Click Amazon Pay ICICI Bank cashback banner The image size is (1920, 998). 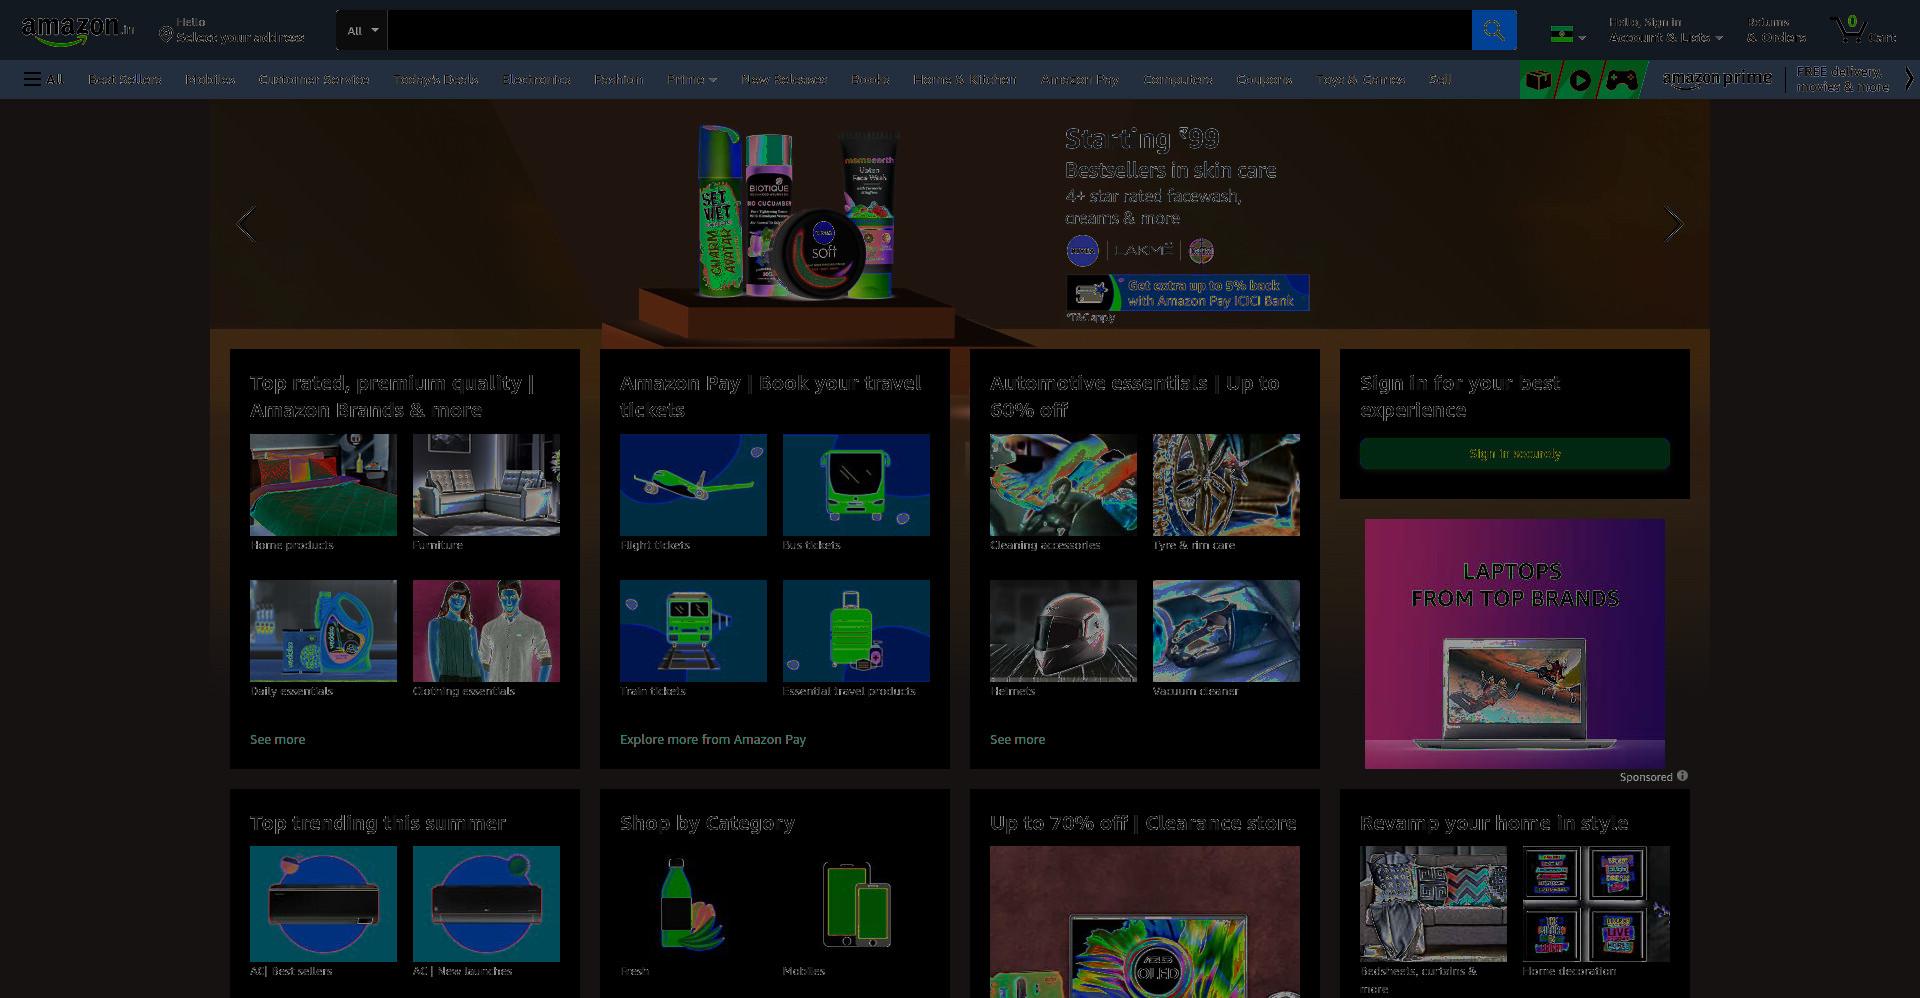tap(1188, 293)
